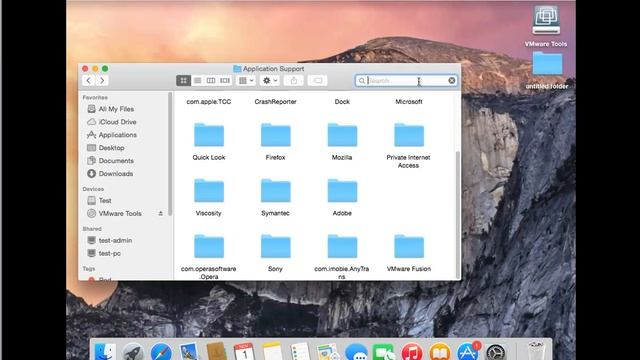Switch to icon view
This screenshot has height=360, width=640.
[x=183, y=80]
